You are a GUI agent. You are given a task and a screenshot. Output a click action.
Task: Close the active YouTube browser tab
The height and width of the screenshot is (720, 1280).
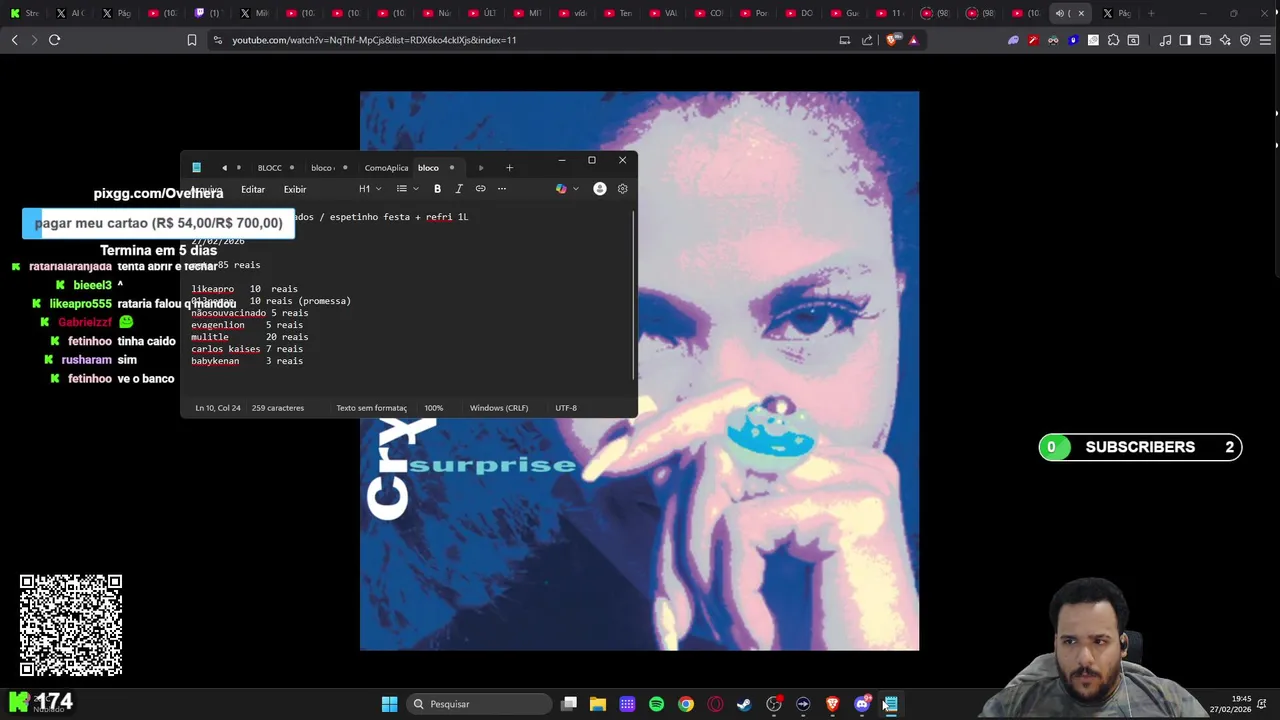click(x=1081, y=13)
